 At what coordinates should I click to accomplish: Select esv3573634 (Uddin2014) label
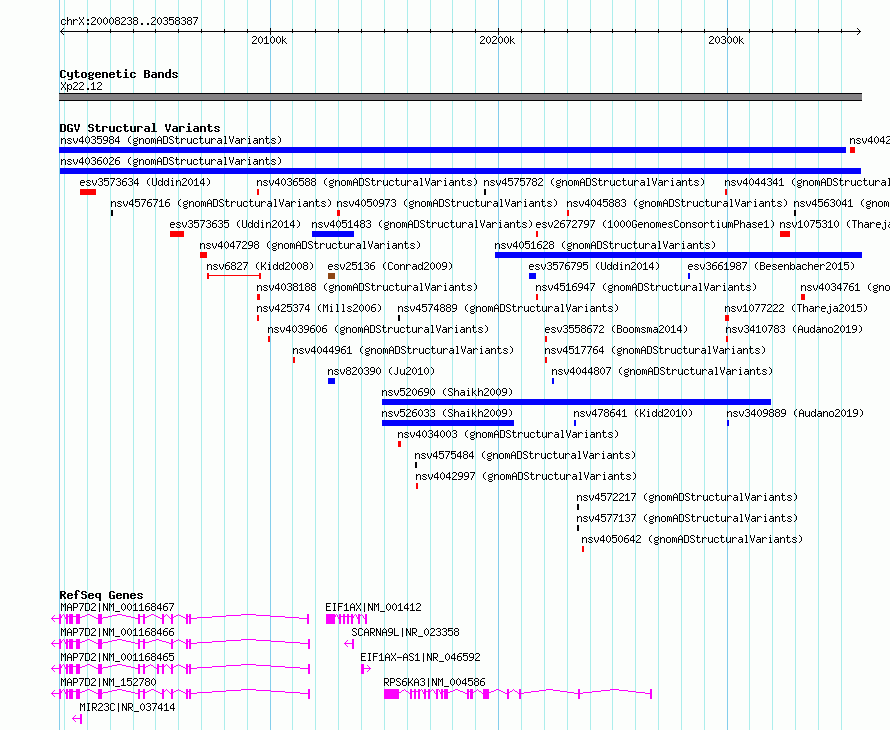click(145, 182)
